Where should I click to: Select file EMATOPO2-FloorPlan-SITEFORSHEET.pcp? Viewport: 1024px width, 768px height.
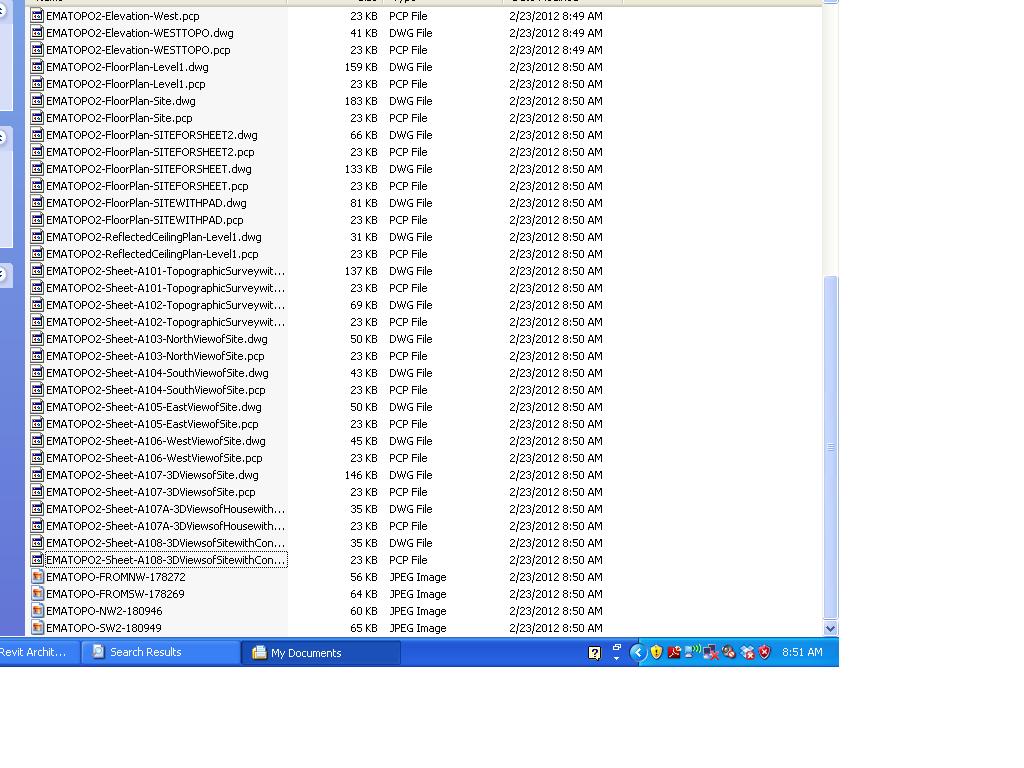coord(147,185)
